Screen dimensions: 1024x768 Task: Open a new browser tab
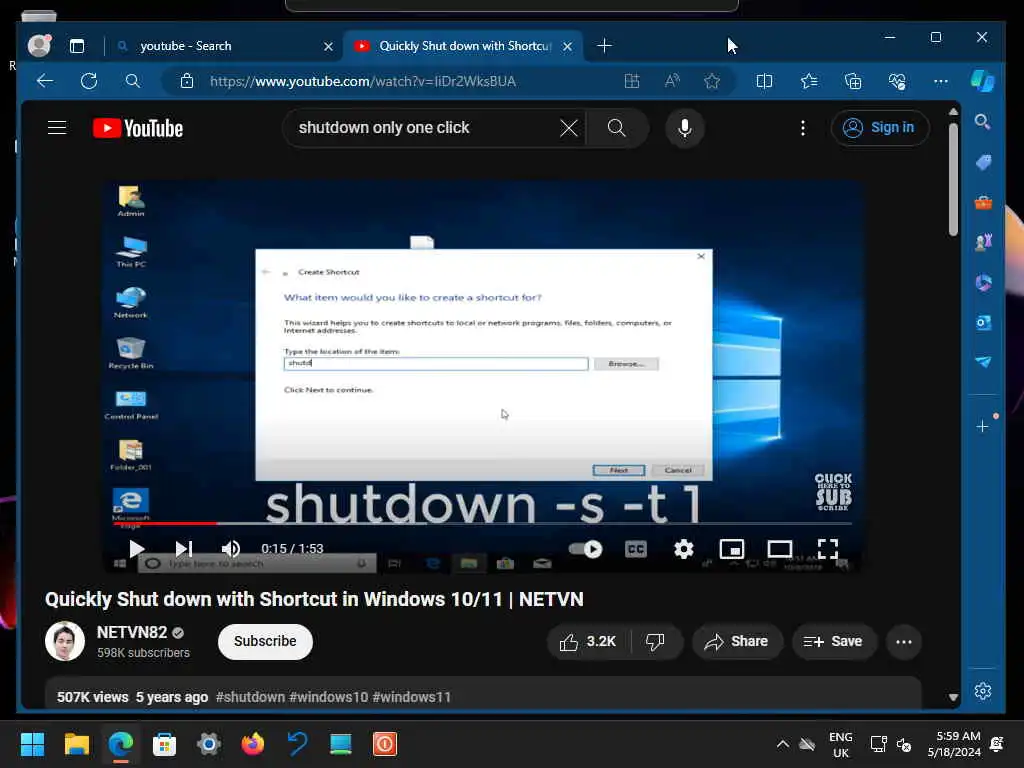[x=605, y=46]
